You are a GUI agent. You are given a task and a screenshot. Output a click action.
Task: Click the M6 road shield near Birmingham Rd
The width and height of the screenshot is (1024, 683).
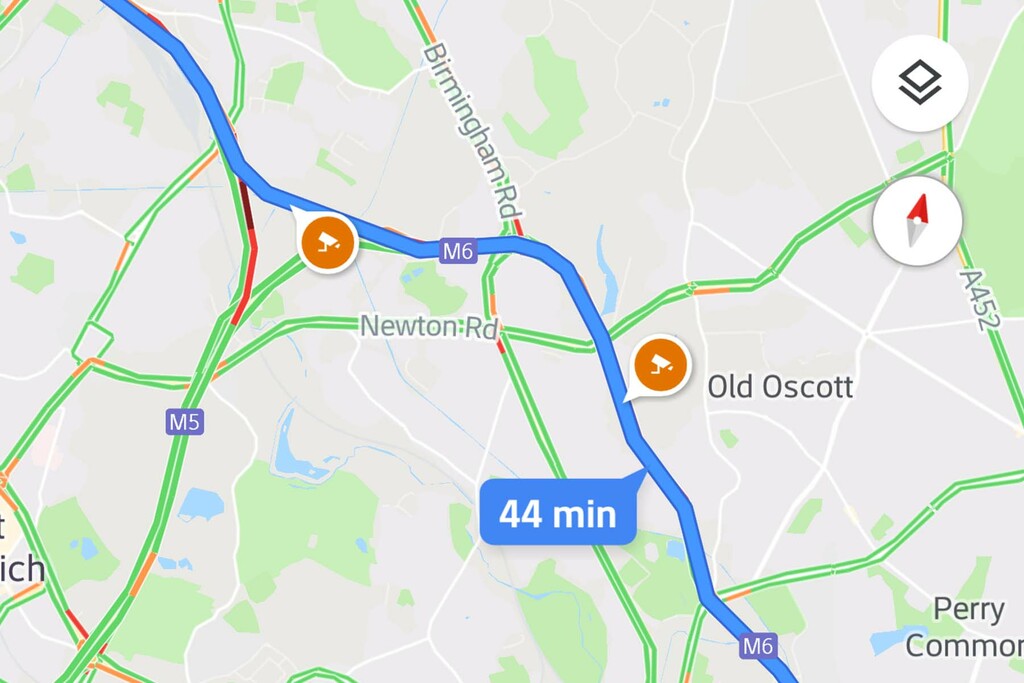tap(458, 251)
